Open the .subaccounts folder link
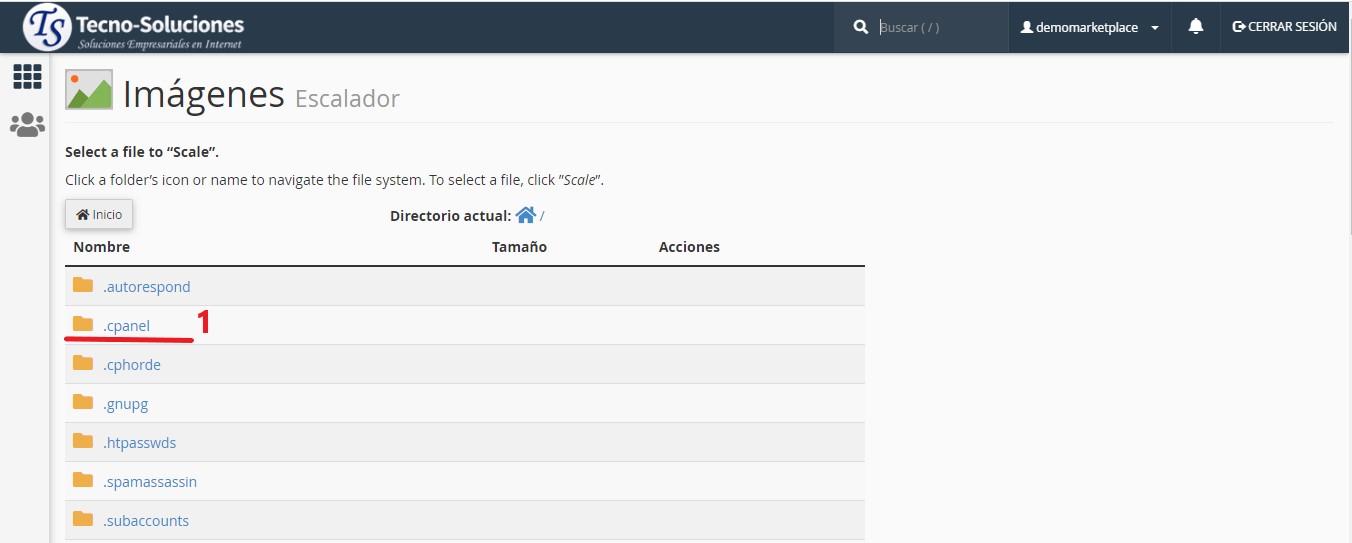The width and height of the screenshot is (1352, 543). tap(145, 521)
